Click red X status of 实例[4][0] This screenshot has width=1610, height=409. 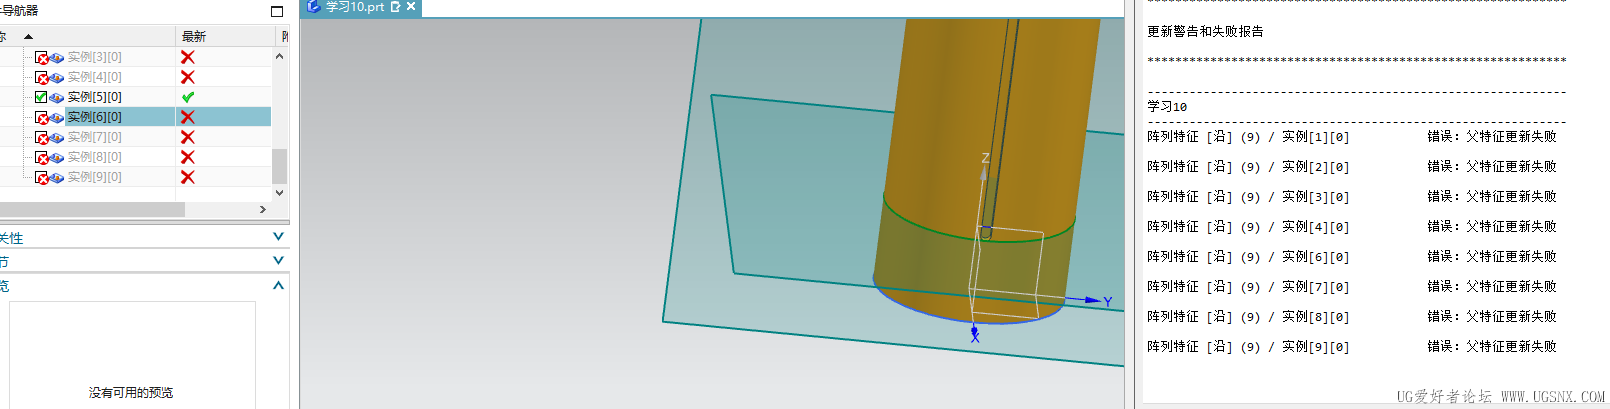pos(187,77)
